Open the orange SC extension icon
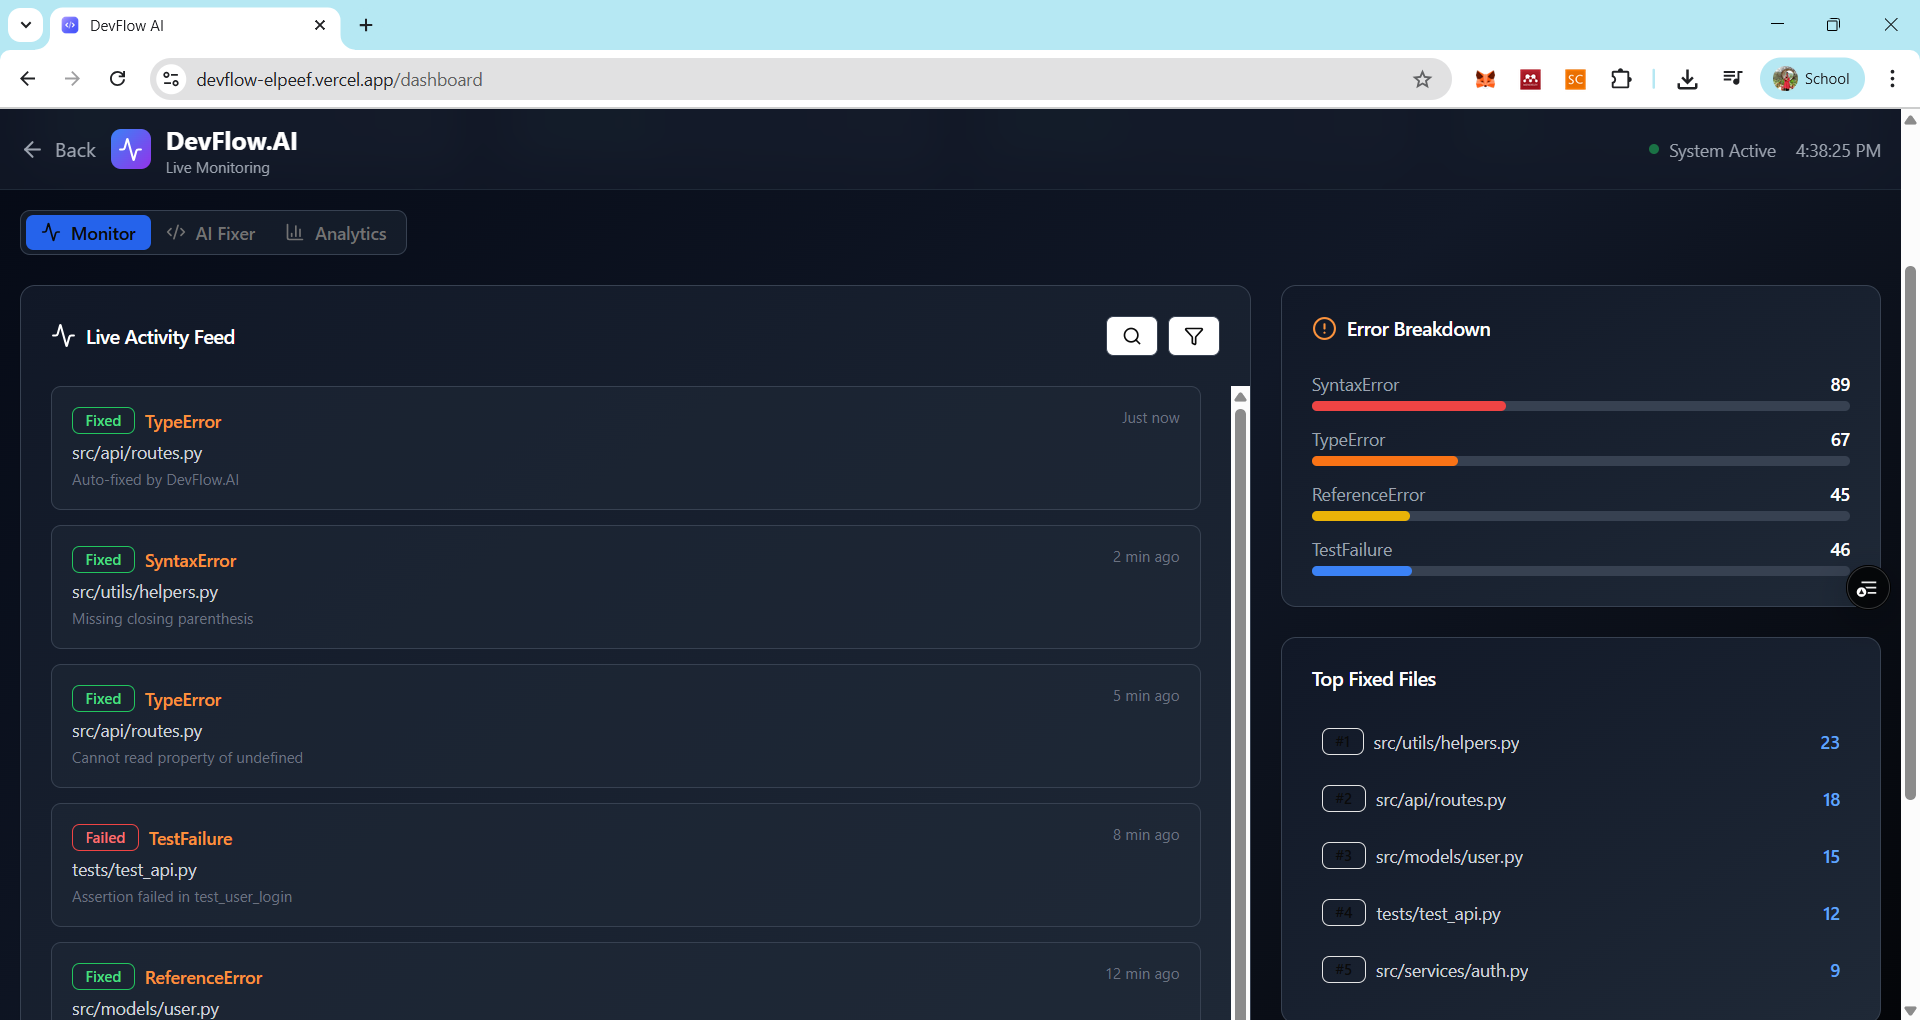 1575,79
